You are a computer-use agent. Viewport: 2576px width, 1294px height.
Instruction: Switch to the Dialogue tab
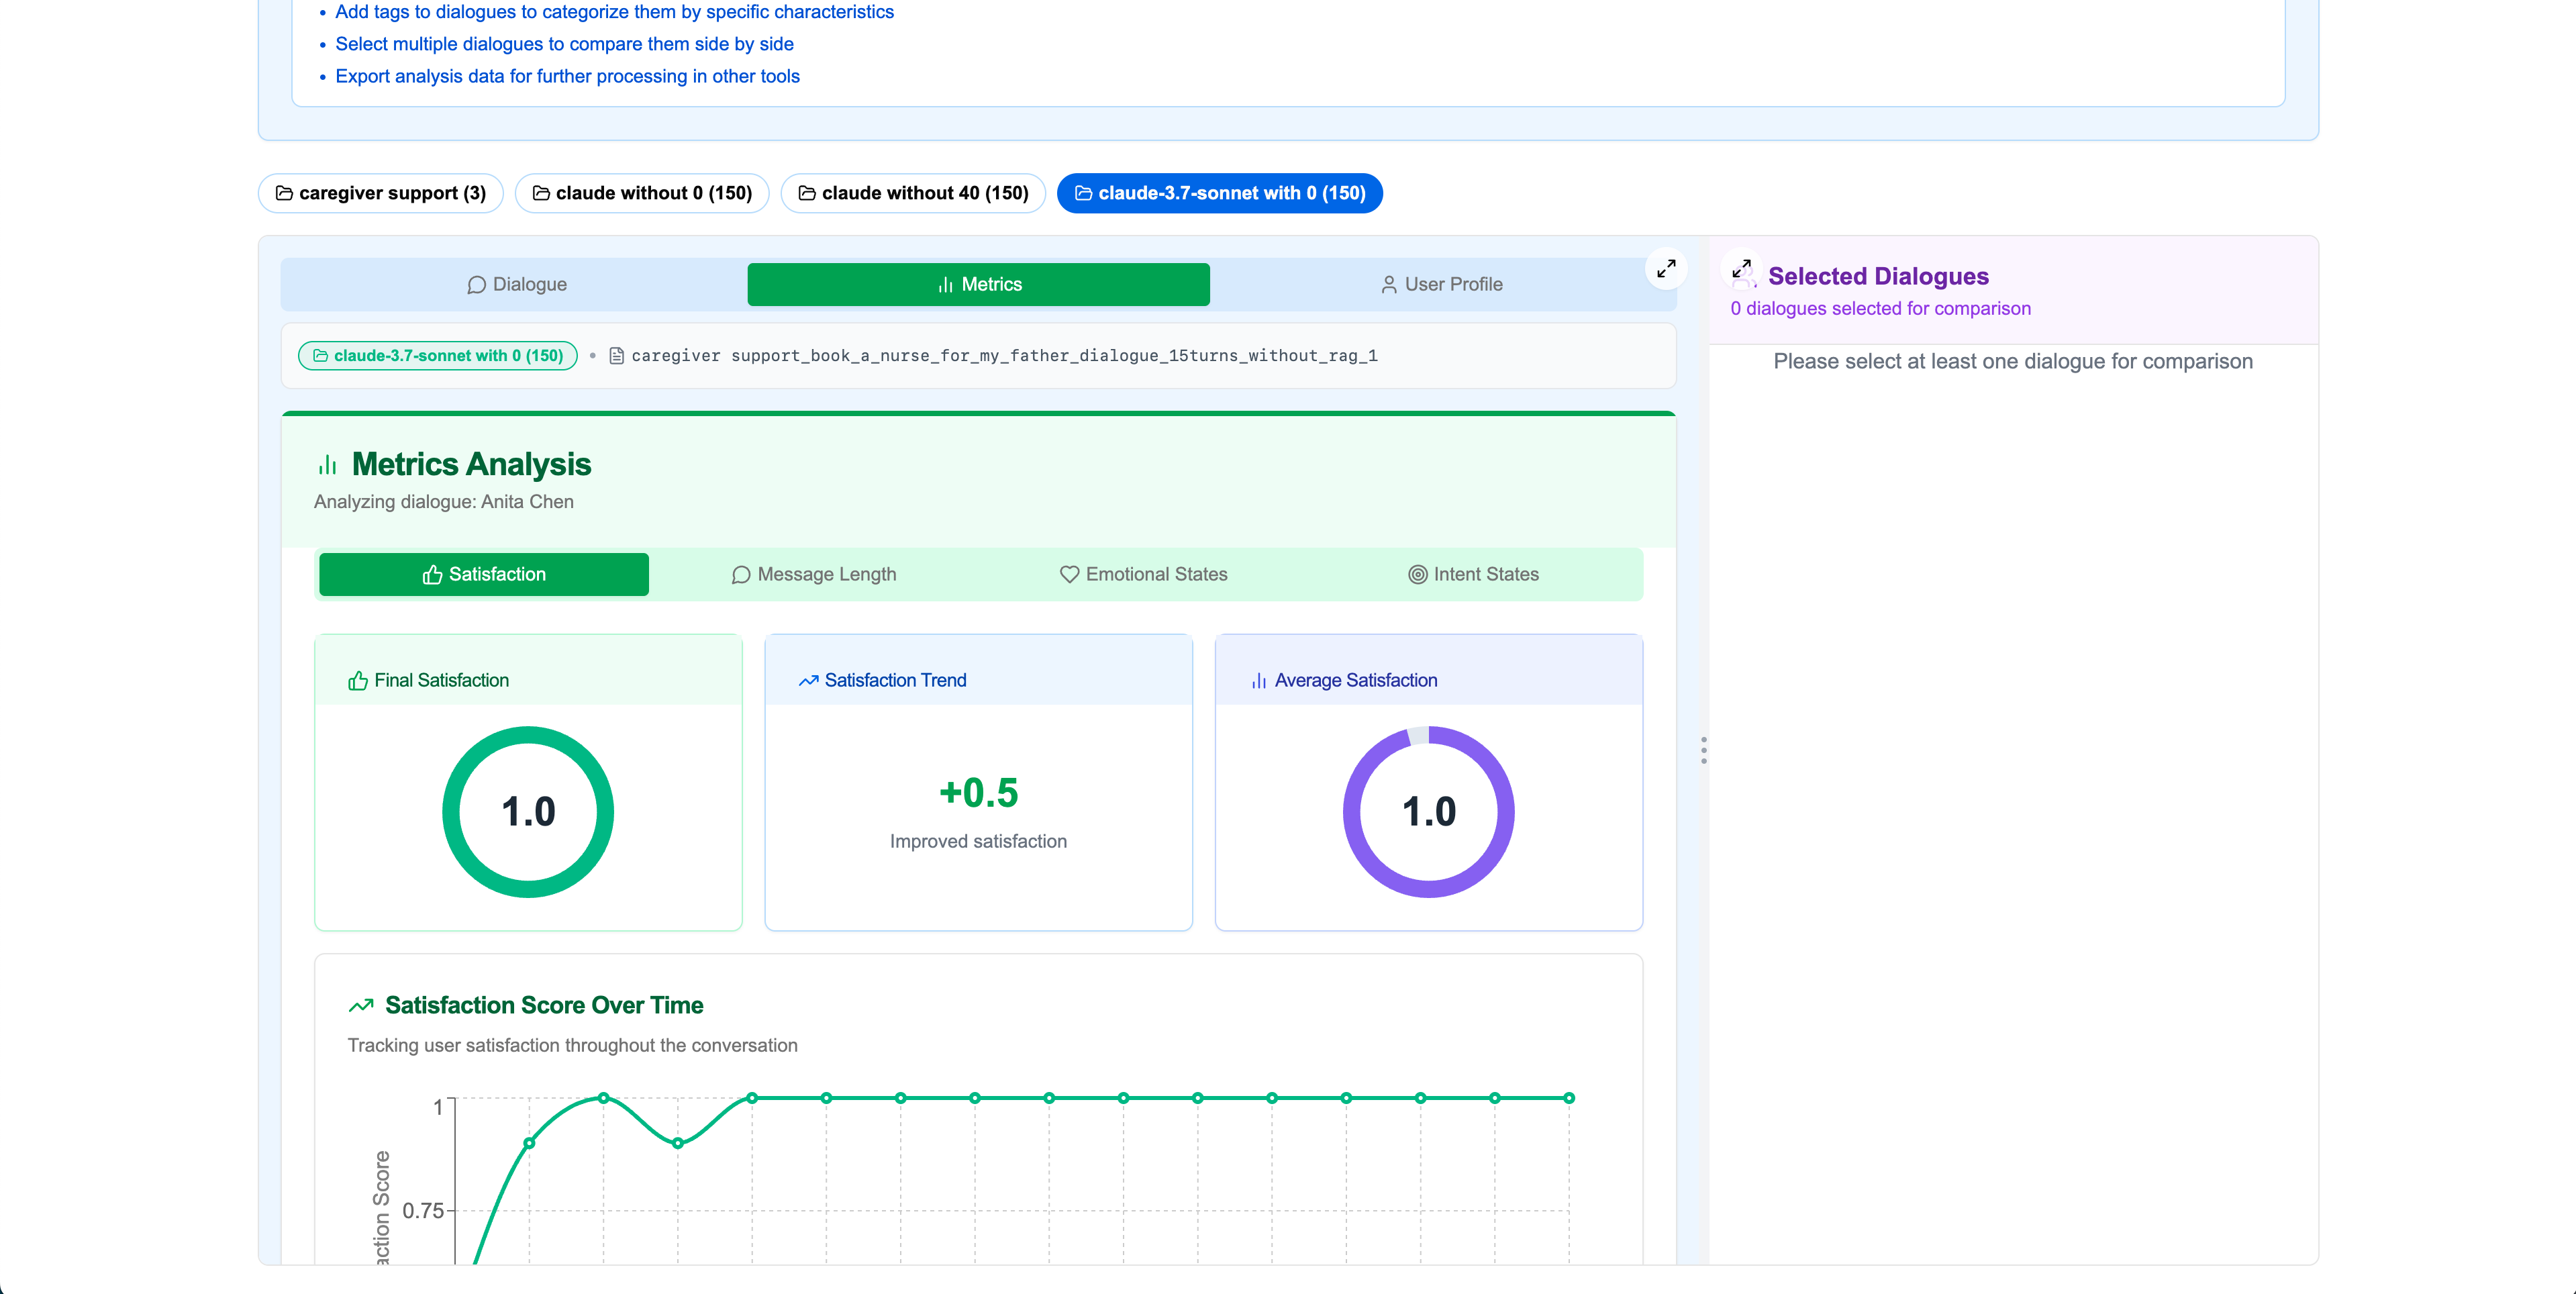516,284
